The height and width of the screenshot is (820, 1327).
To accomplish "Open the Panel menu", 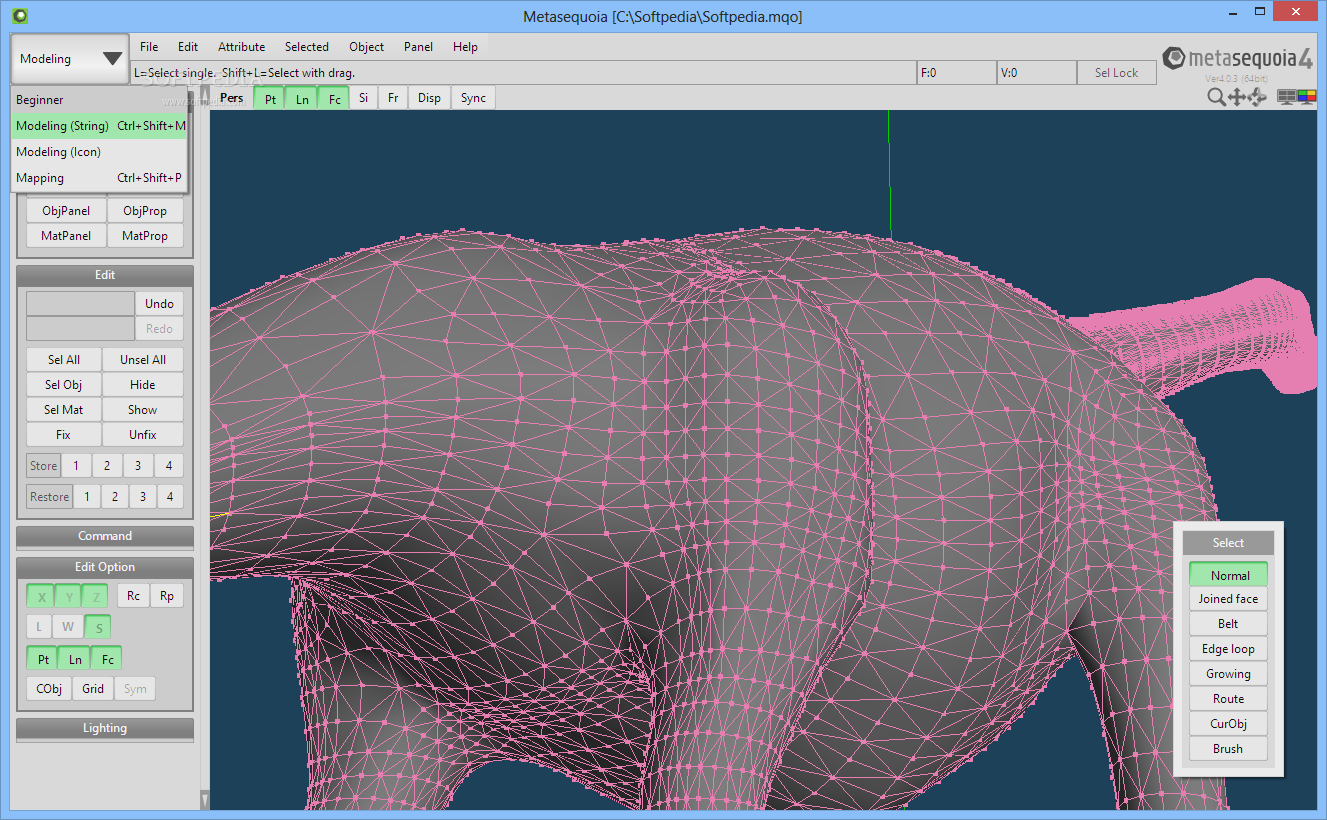I will tap(419, 47).
